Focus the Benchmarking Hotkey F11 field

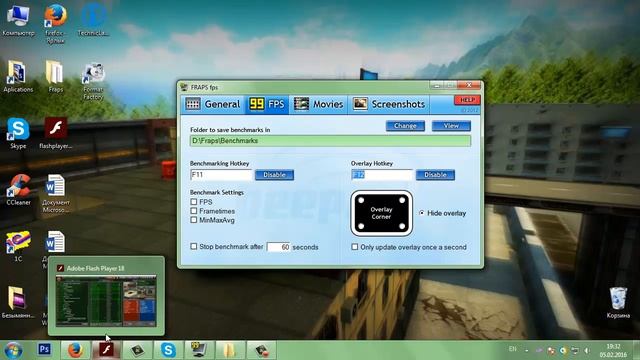point(221,175)
